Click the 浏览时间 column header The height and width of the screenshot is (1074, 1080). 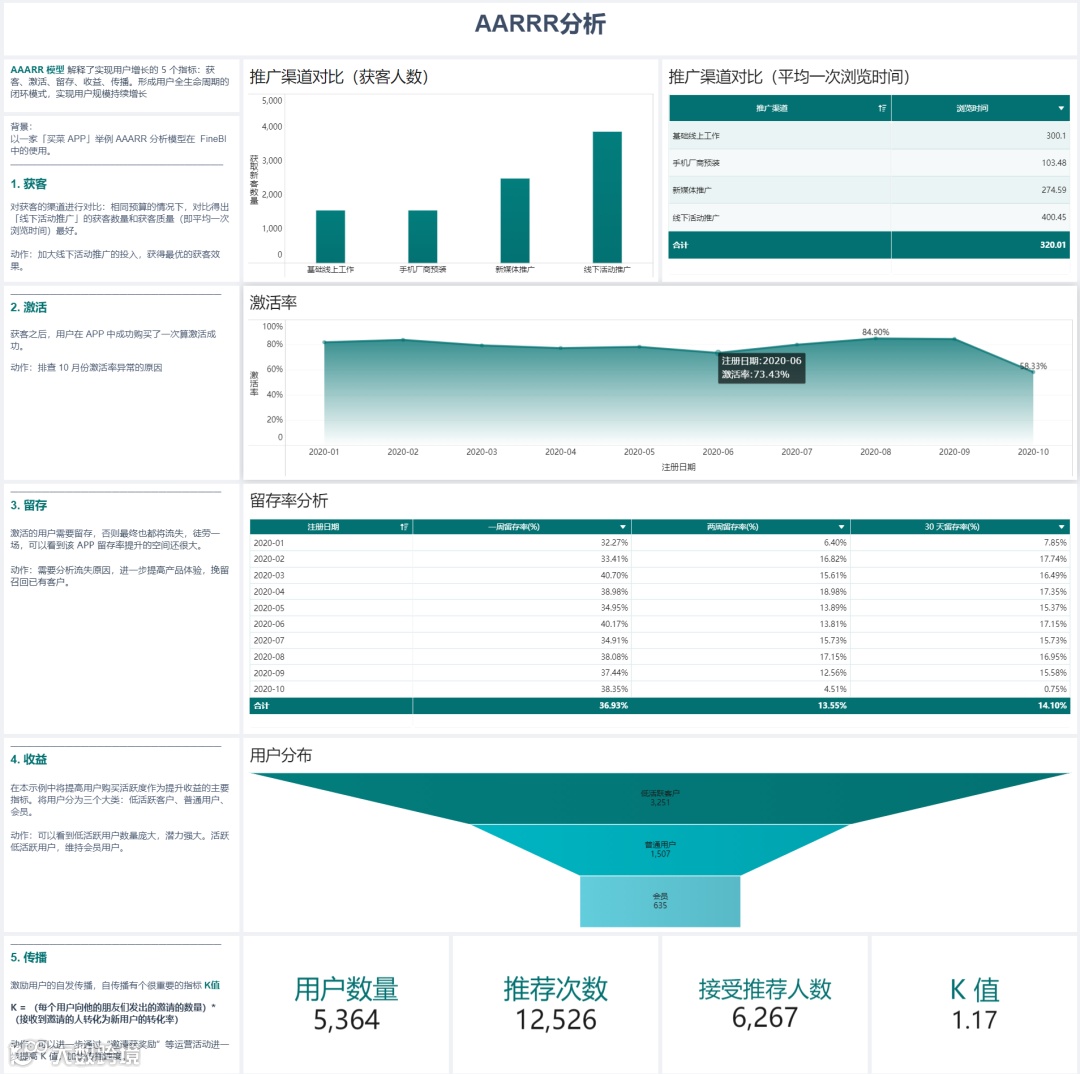point(980,108)
